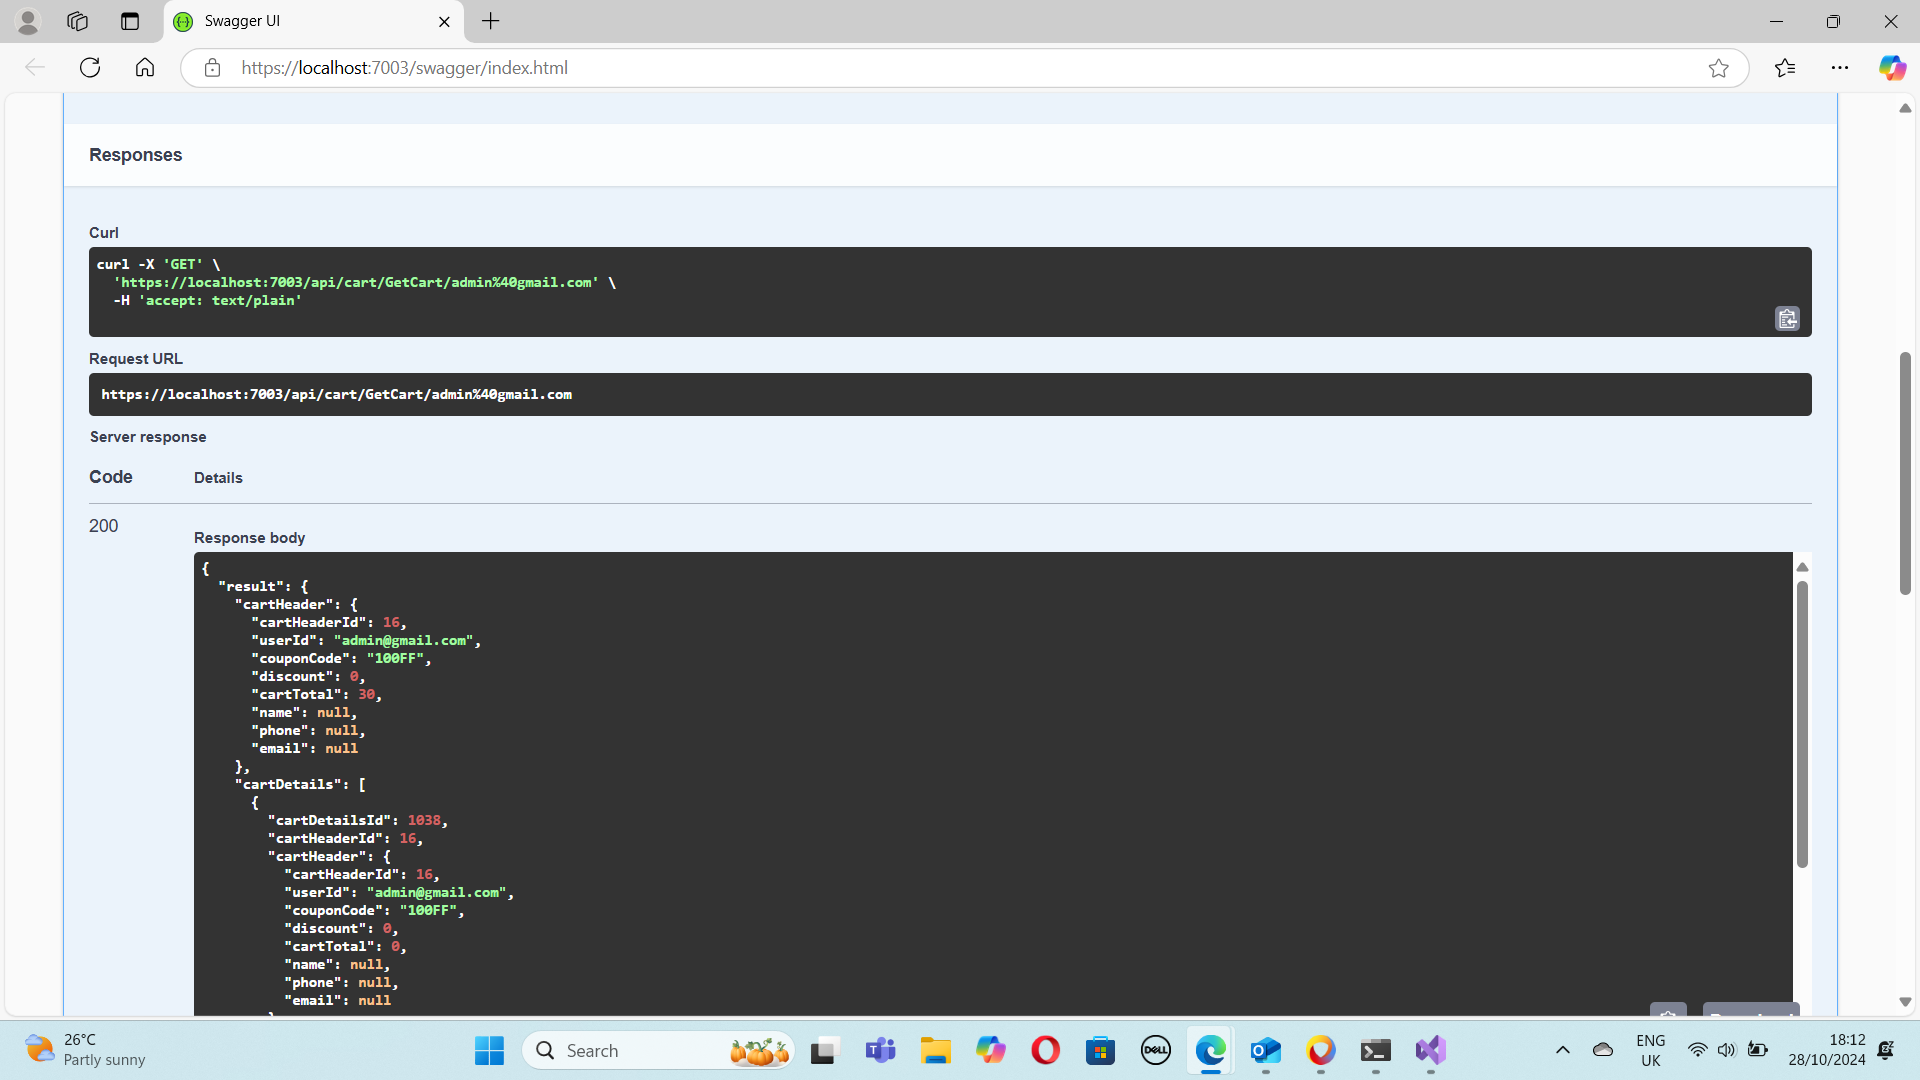The height and width of the screenshot is (1080, 1920).
Task: Click the Code column header
Action: [110, 477]
